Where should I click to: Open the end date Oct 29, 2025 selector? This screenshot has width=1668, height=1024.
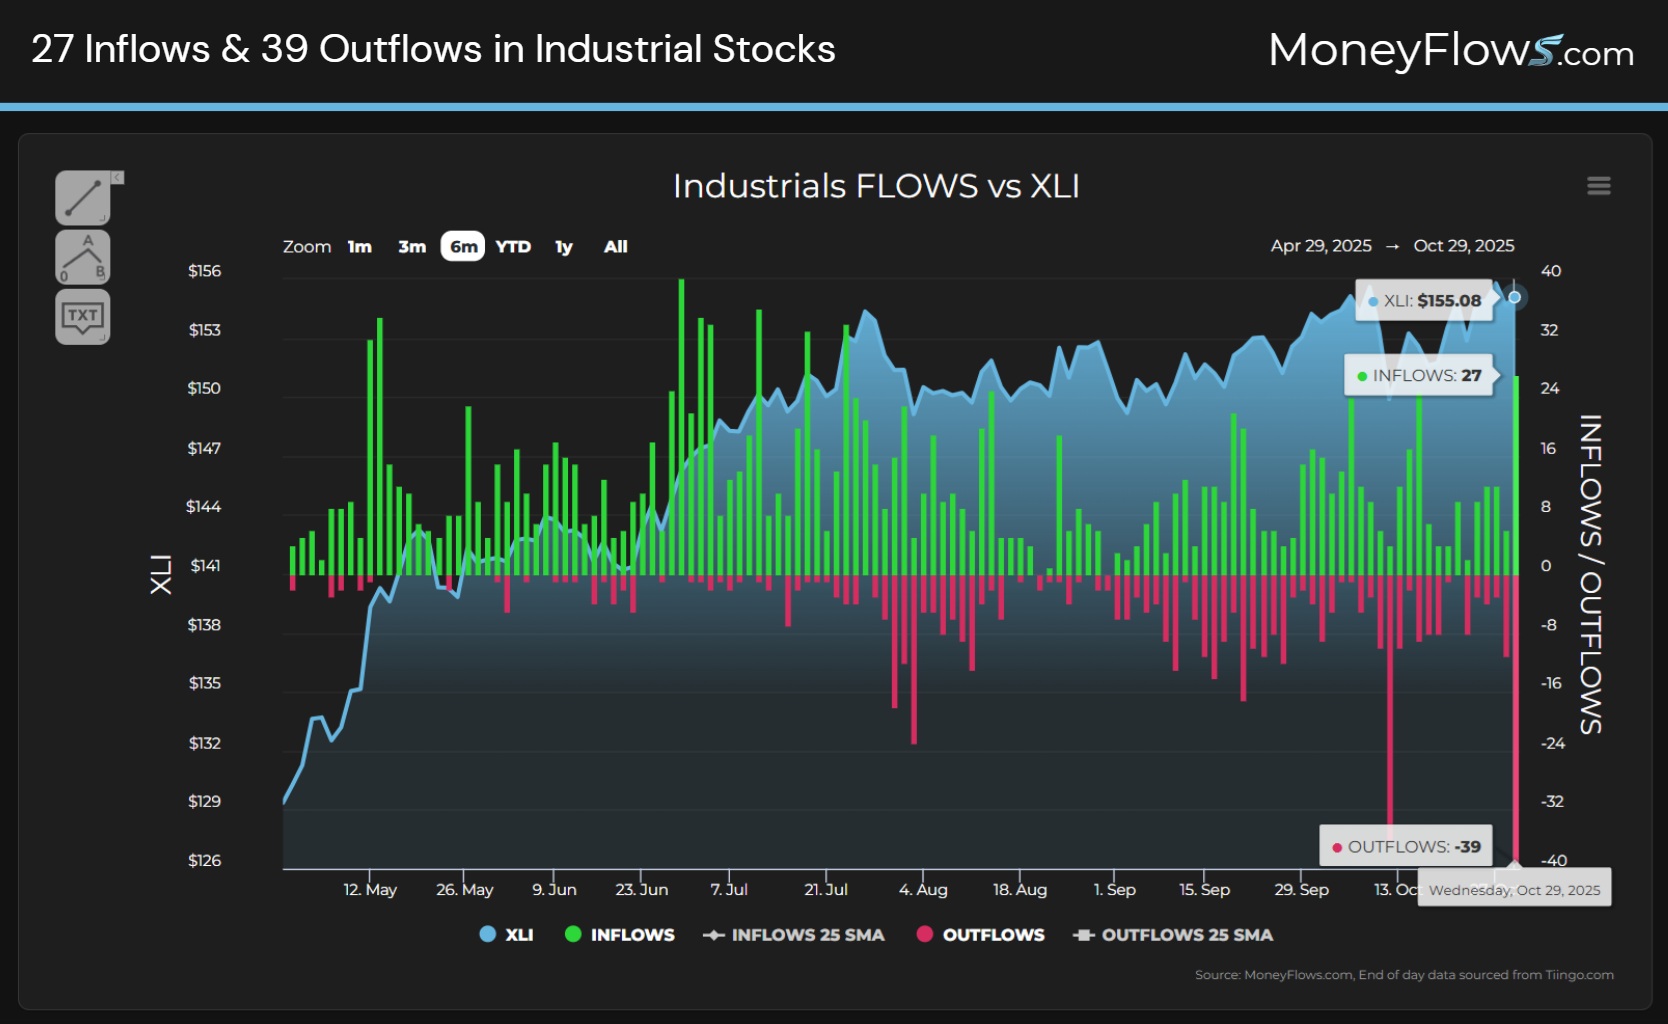pos(1464,245)
